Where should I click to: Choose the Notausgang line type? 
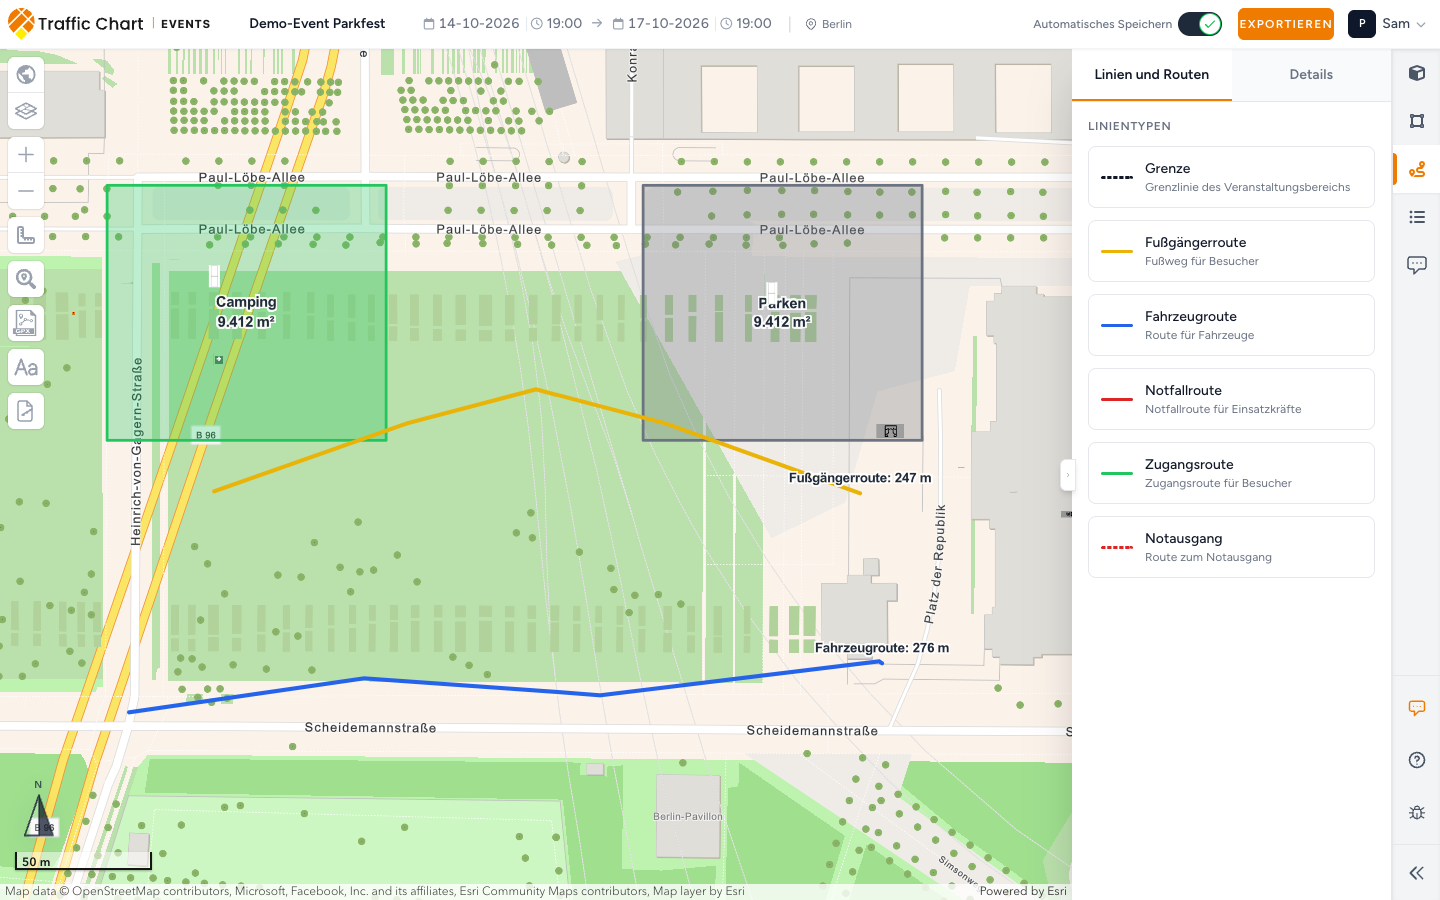coord(1231,547)
